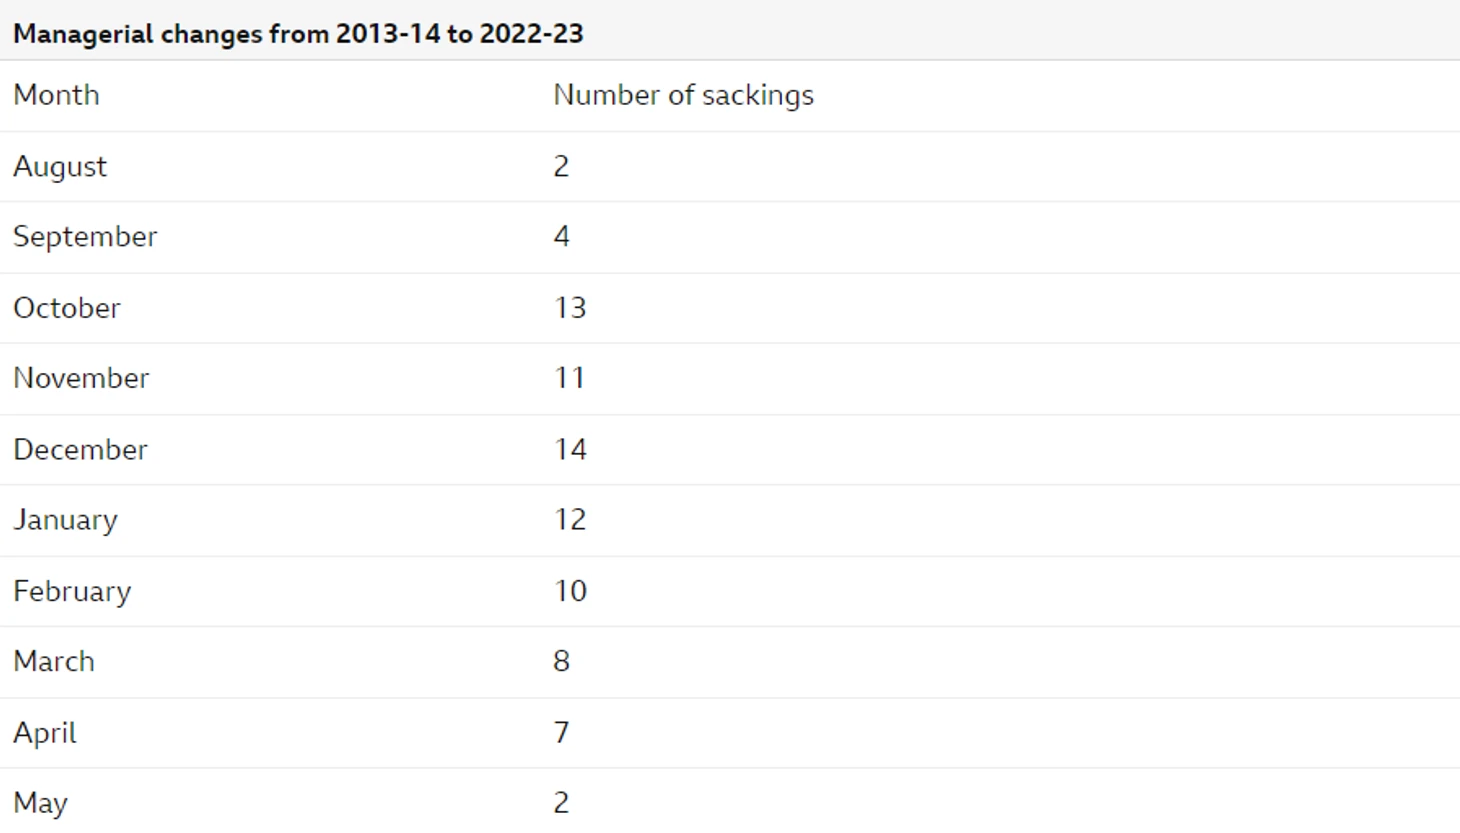Viewport: 1460px width, 833px height.
Task: Click the "March" row label
Action: pos(54,662)
